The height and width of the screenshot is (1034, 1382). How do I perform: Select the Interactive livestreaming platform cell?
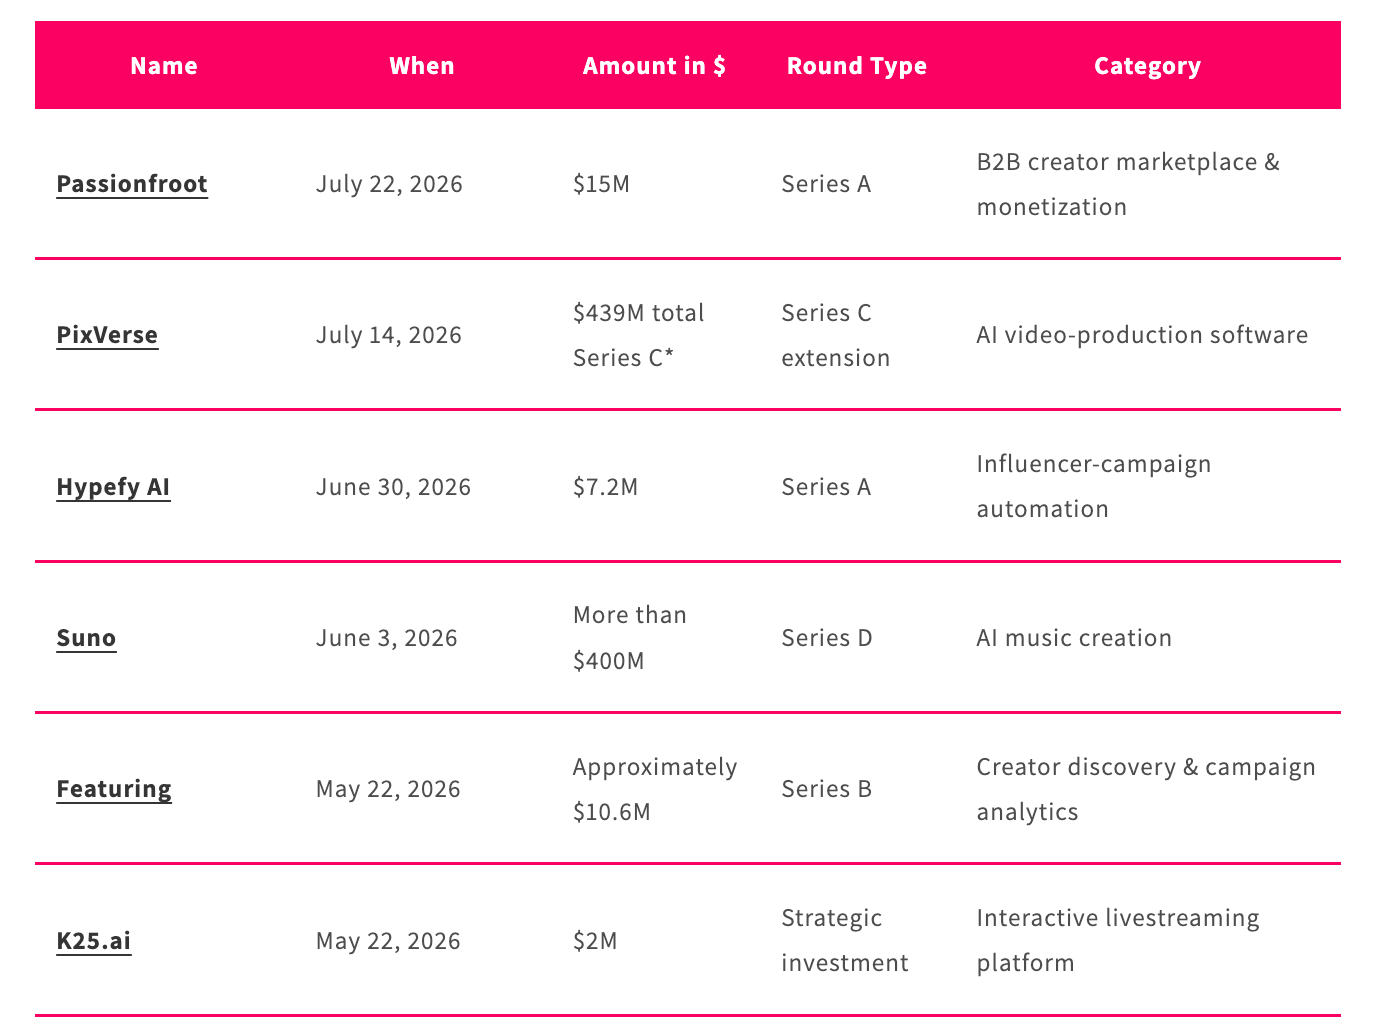click(x=1118, y=941)
